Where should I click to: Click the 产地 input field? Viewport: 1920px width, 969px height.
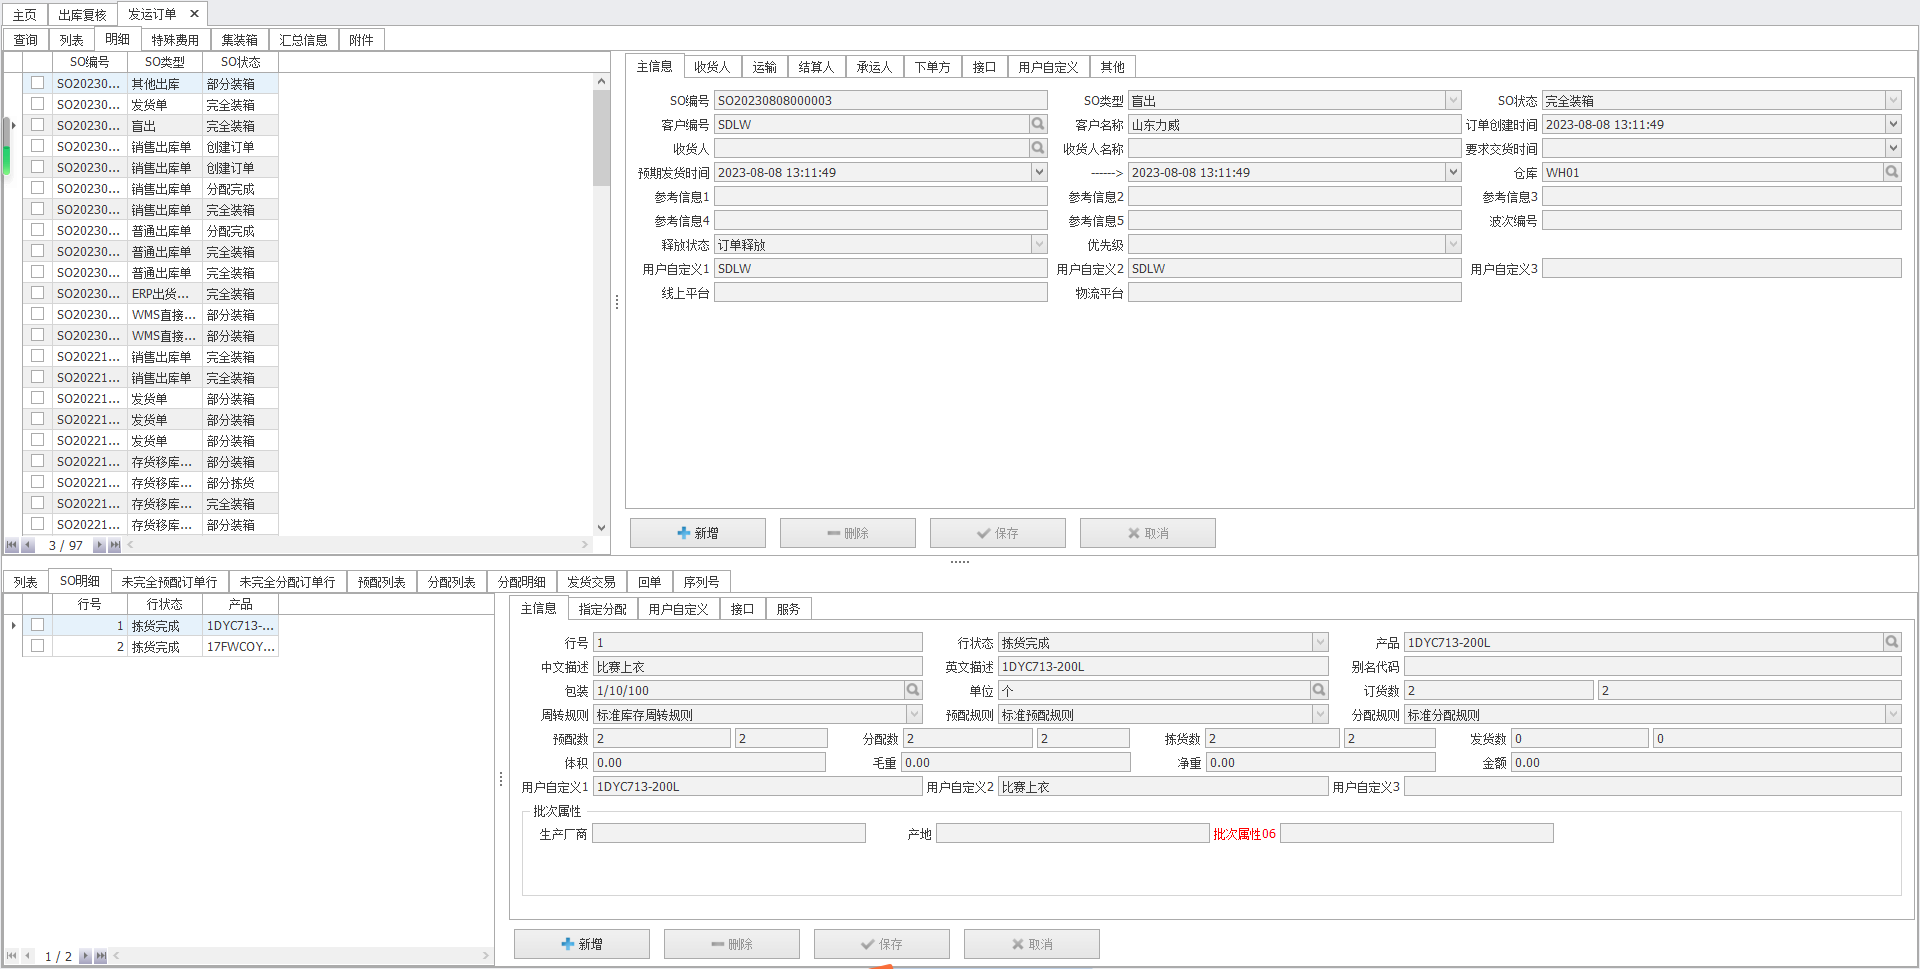[x=1072, y=833]
